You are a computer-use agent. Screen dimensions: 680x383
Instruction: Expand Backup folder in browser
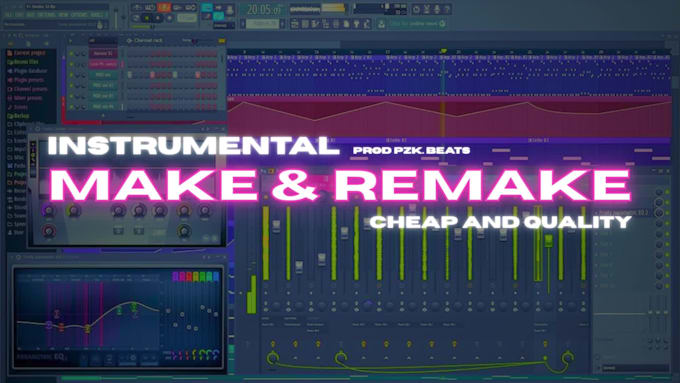coord(18,116)
